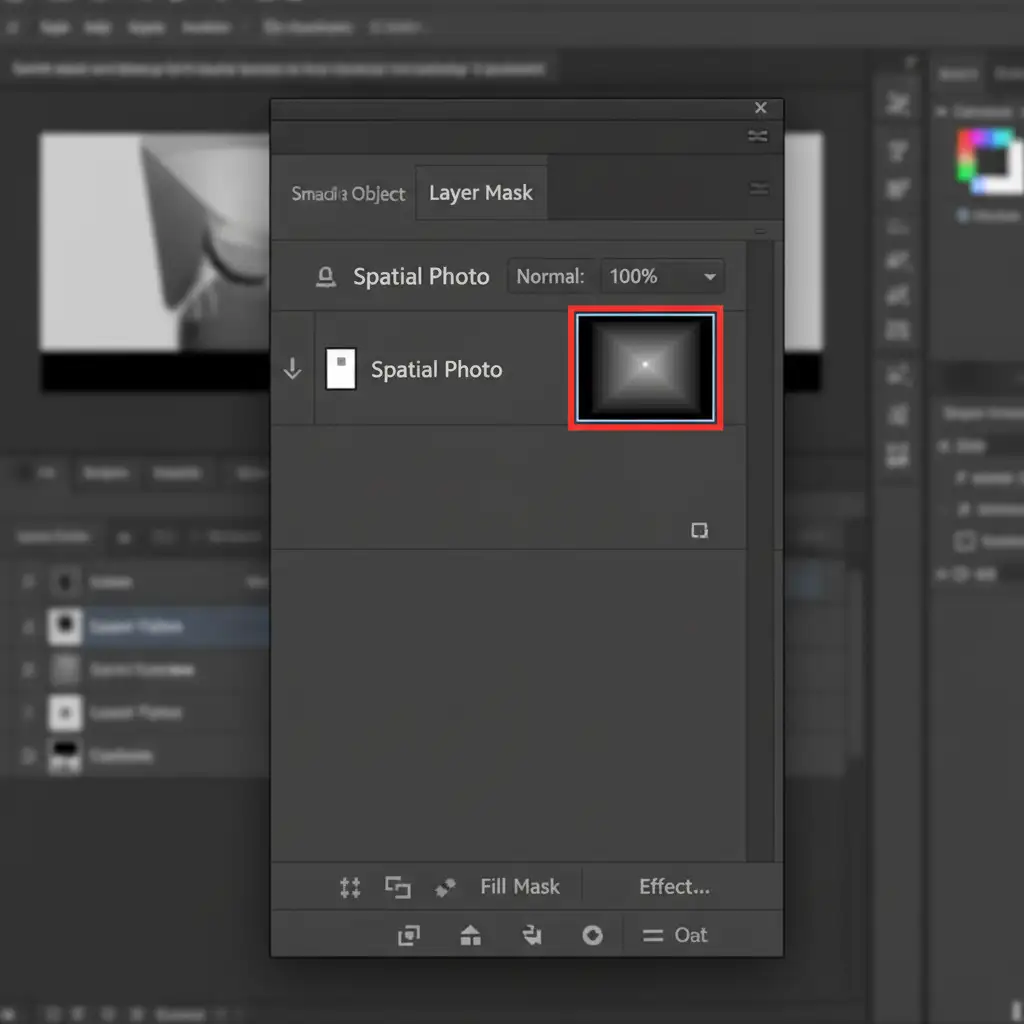Select the gradient mask thumbnail outlined in red

[x=645, y=369]
